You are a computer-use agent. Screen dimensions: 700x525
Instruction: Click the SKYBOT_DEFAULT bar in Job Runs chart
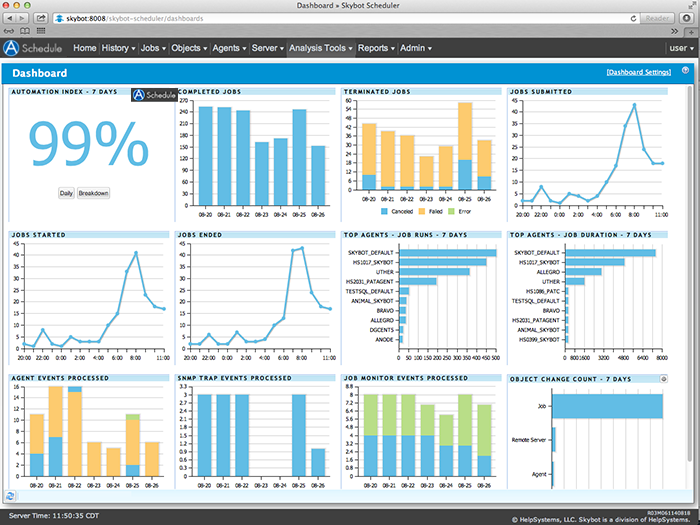pos(448,253)
